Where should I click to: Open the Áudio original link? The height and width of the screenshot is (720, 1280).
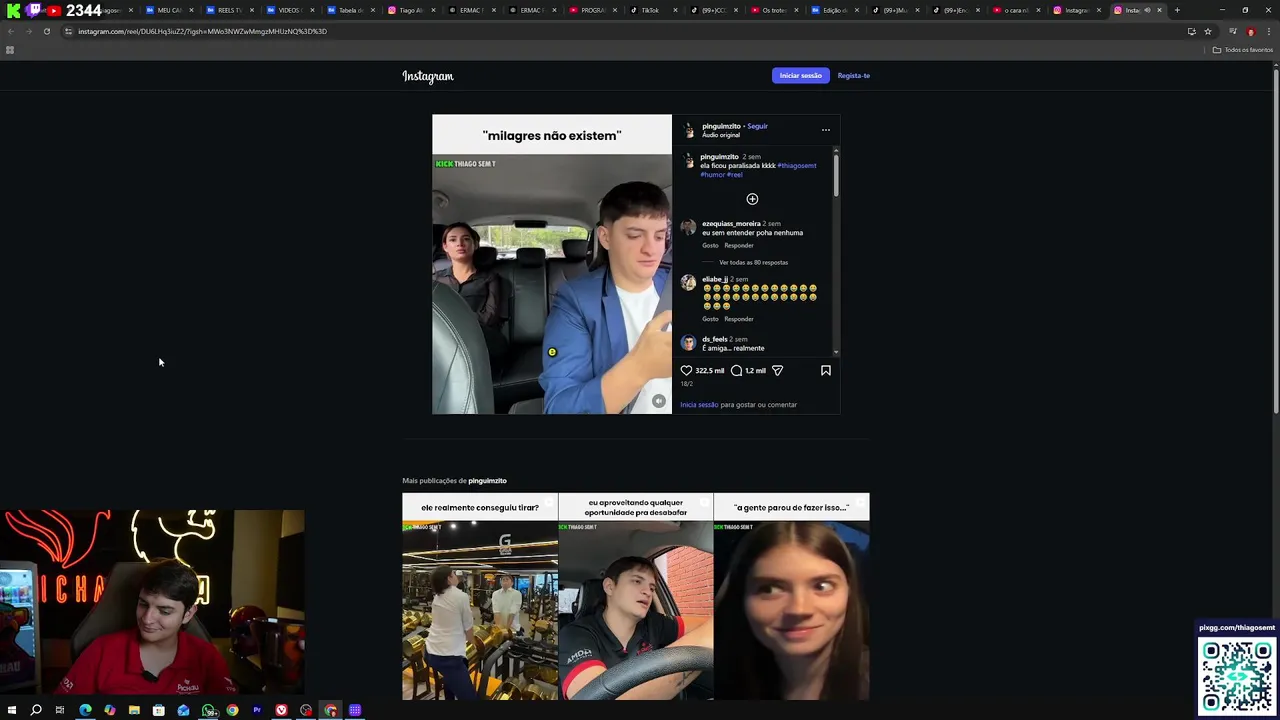(x=721, y=135)
